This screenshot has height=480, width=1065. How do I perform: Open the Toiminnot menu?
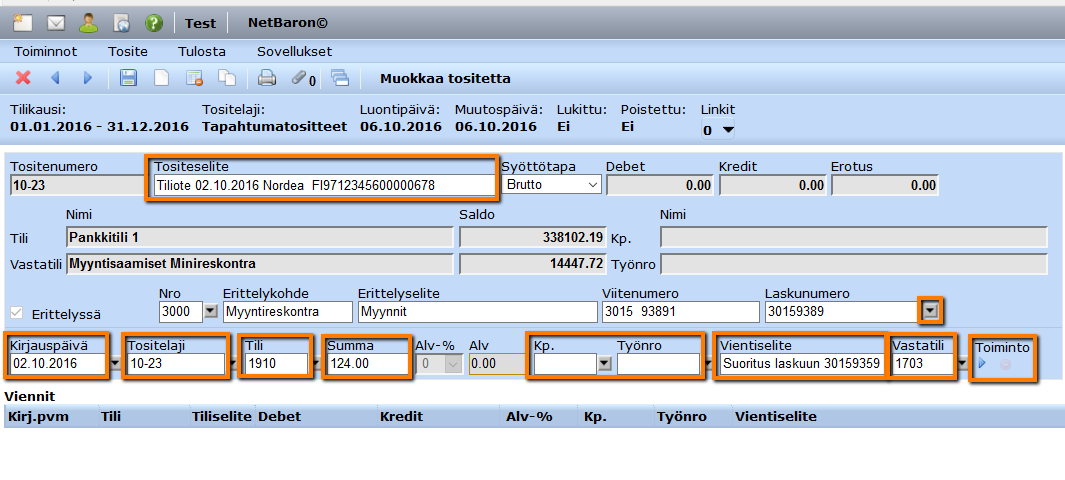point(46,51)
